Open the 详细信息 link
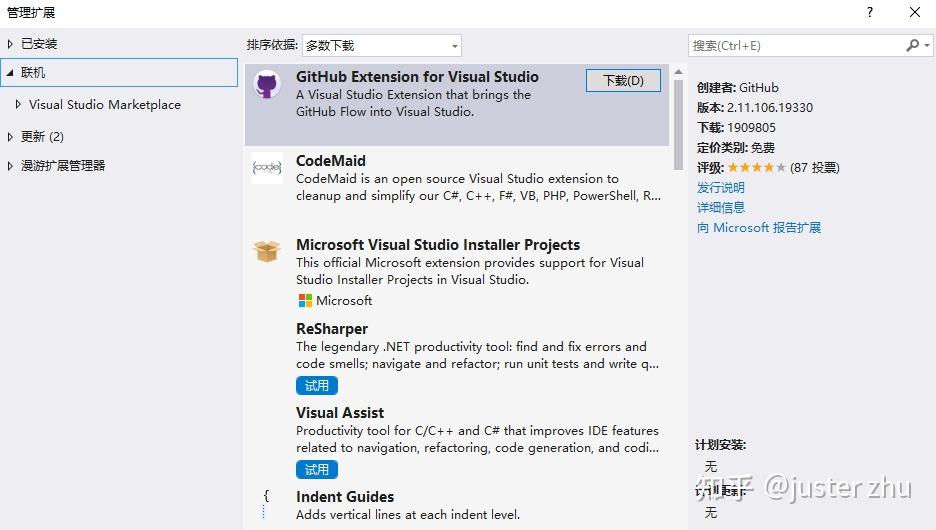Screen dimensions: 936x530 (x=721, y=208)
